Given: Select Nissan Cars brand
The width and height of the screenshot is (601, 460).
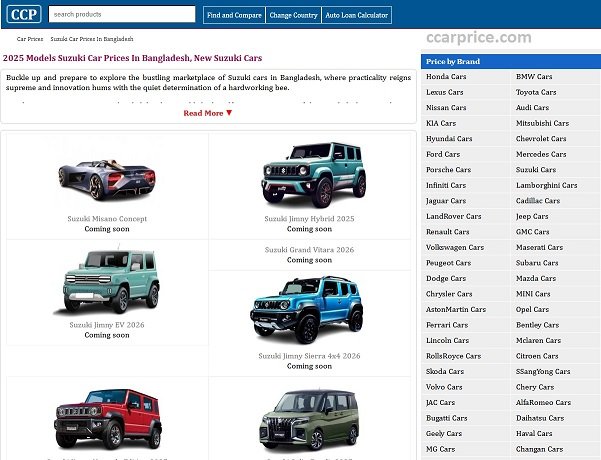Looking at the screenshot, I should [x=446, y=108].
